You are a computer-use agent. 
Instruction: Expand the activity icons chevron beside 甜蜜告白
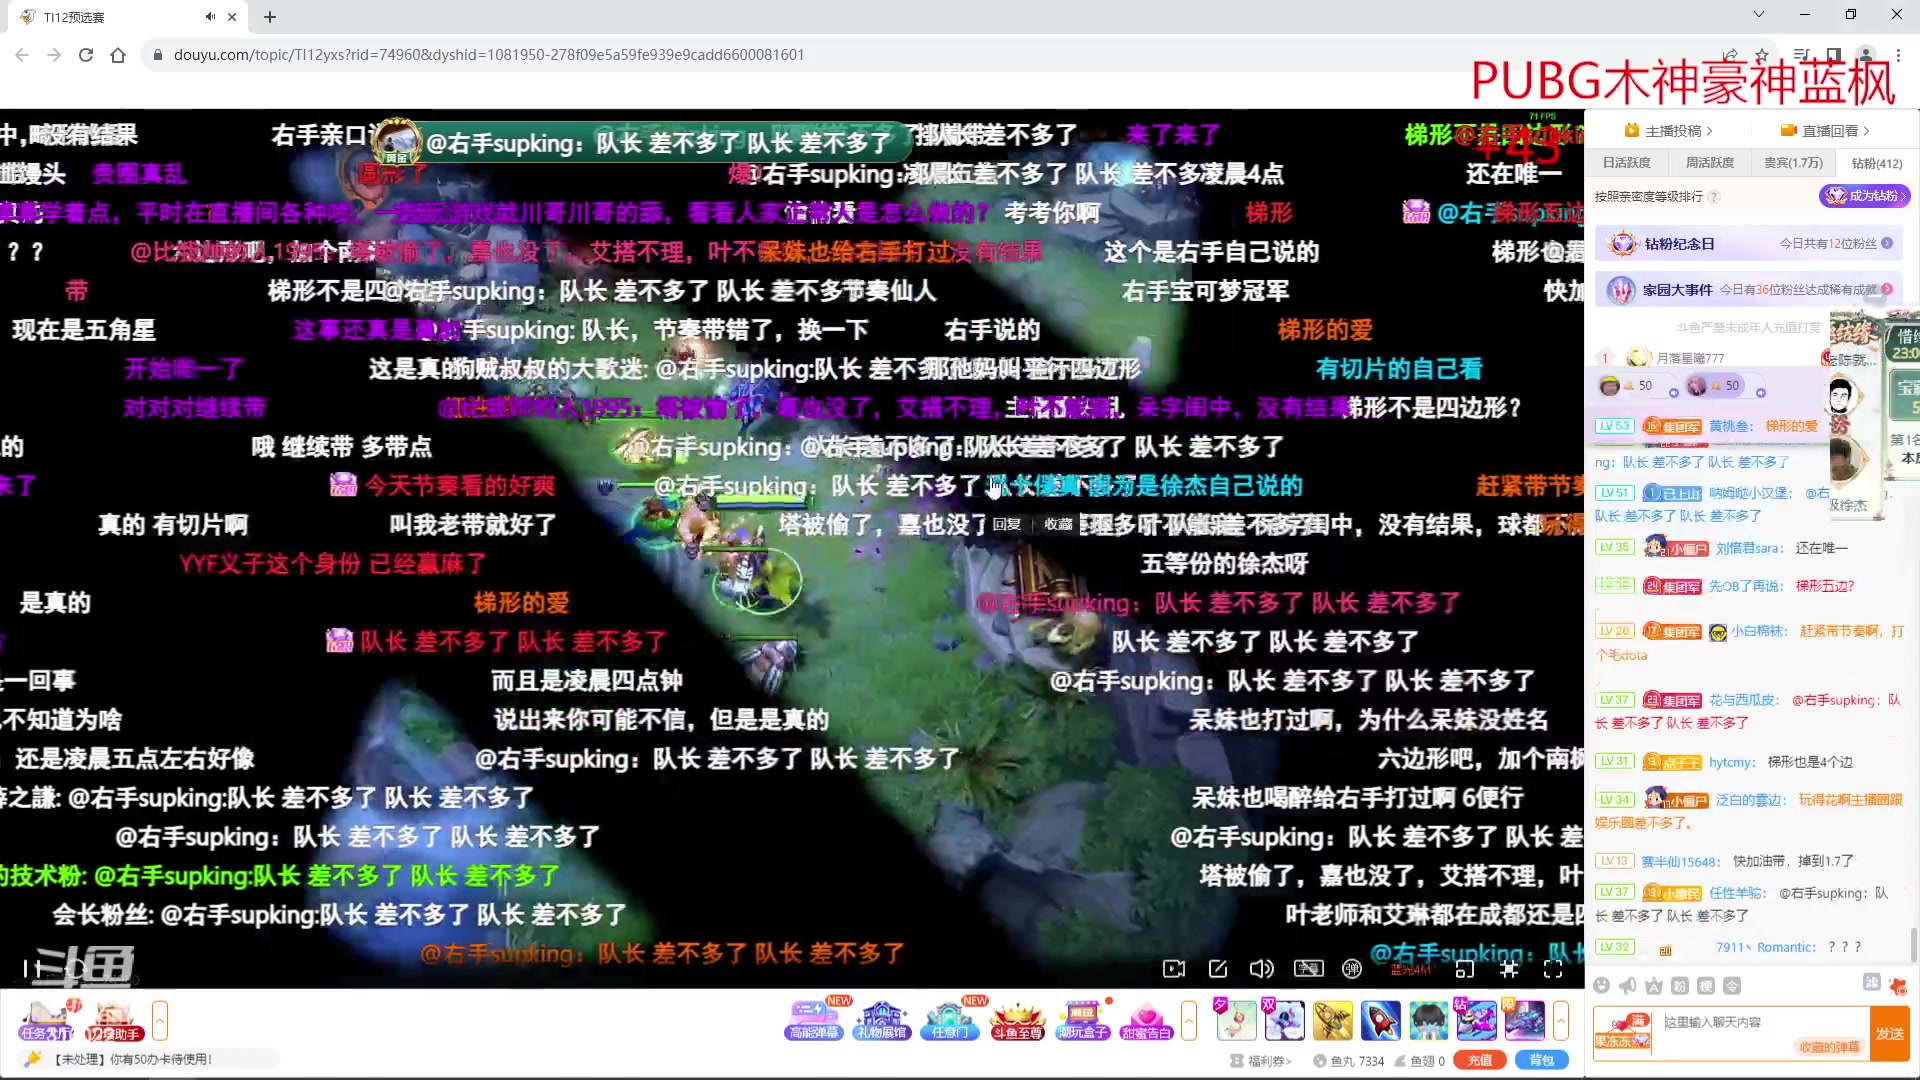(x=1189, y=1021)
